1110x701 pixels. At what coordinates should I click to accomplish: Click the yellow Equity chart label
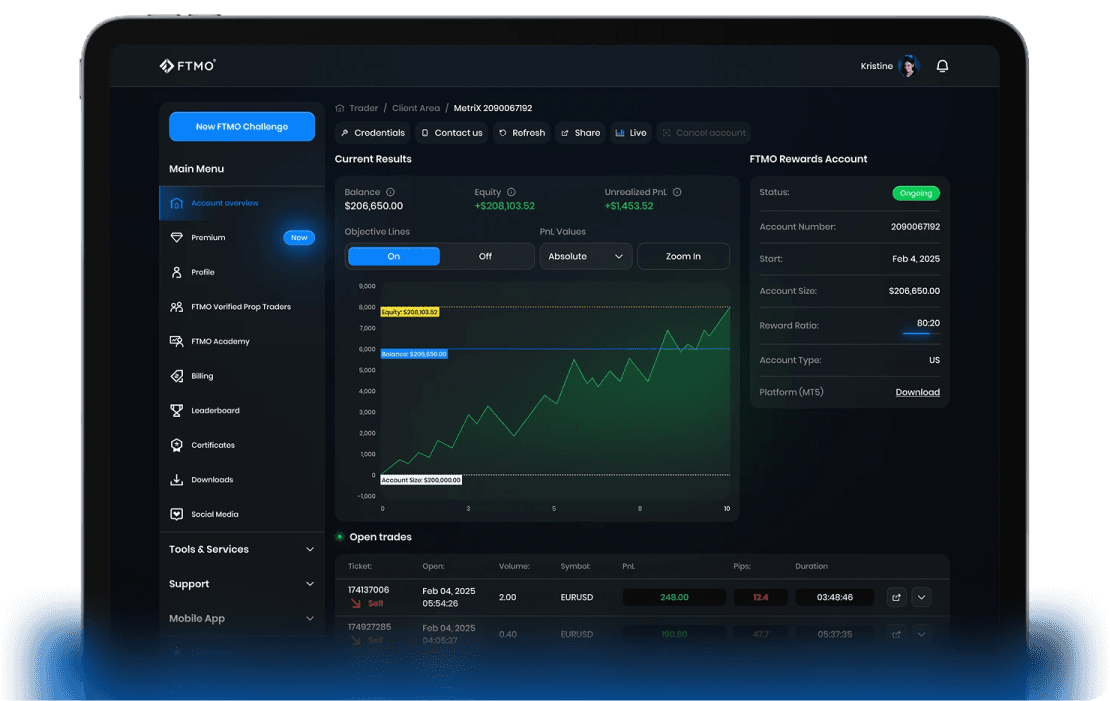(x=410, y=312)
